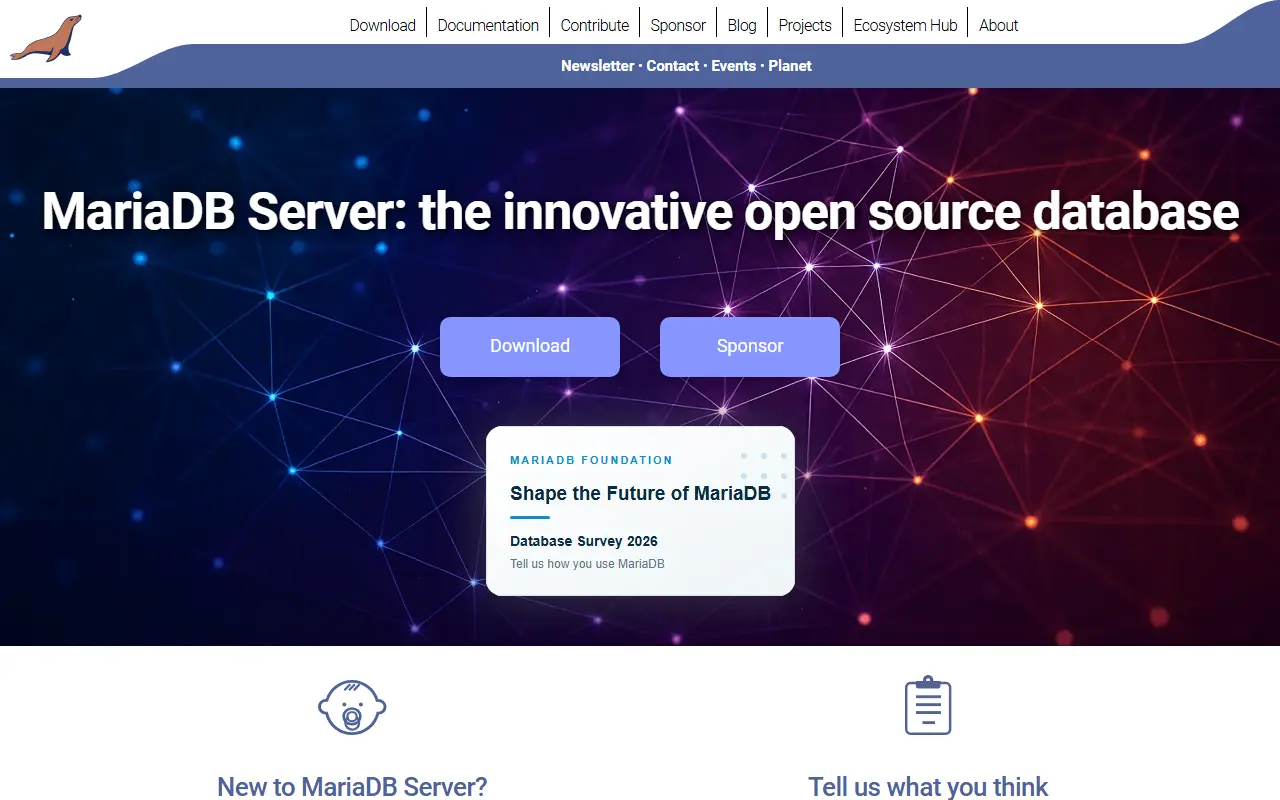The height and width of the screenshot is (800, 1280).
Task: Open the Documentation menu item
Action: tap(488, 25)
